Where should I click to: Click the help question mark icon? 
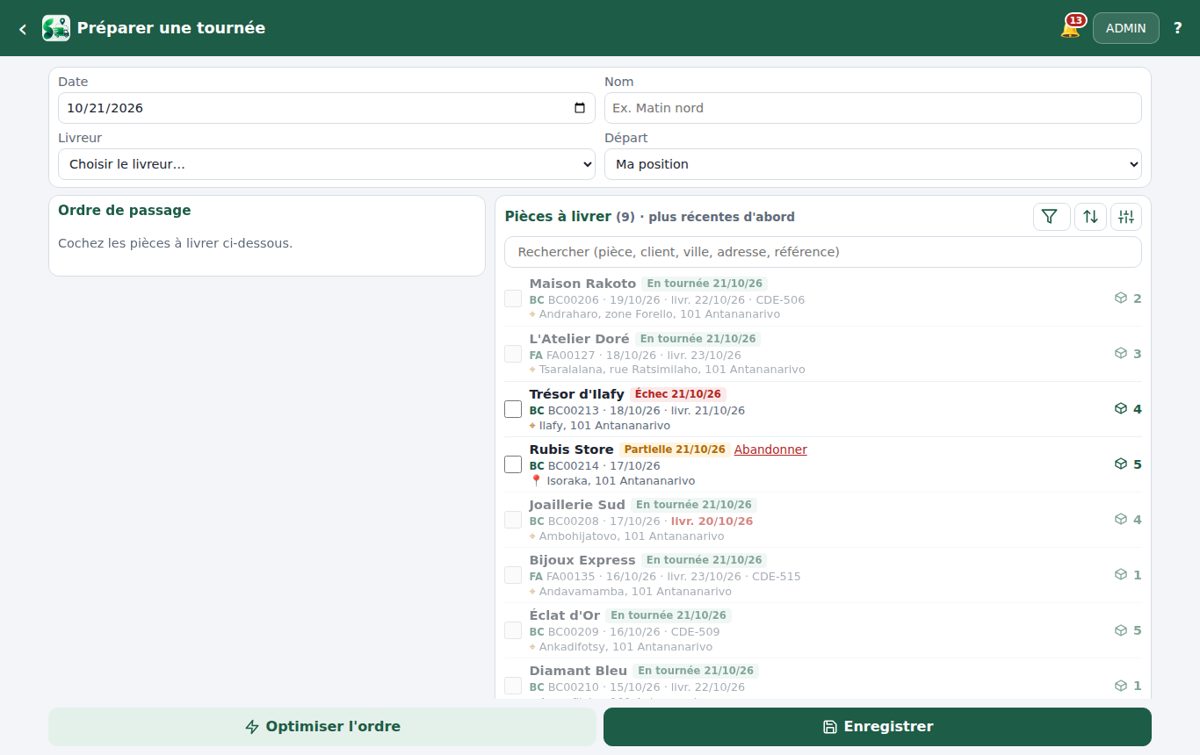(1177, 28)
